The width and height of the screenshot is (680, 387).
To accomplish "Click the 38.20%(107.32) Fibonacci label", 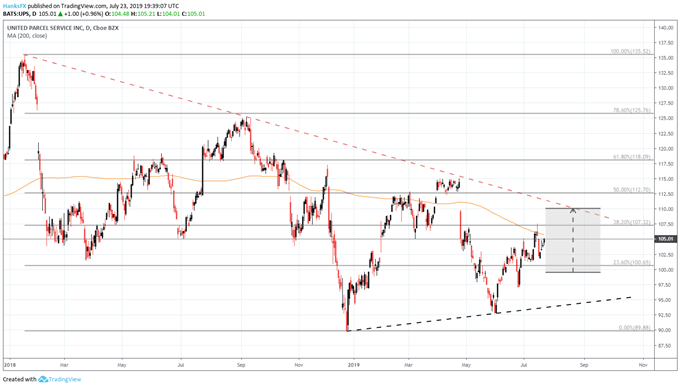I will click(632, 222).
